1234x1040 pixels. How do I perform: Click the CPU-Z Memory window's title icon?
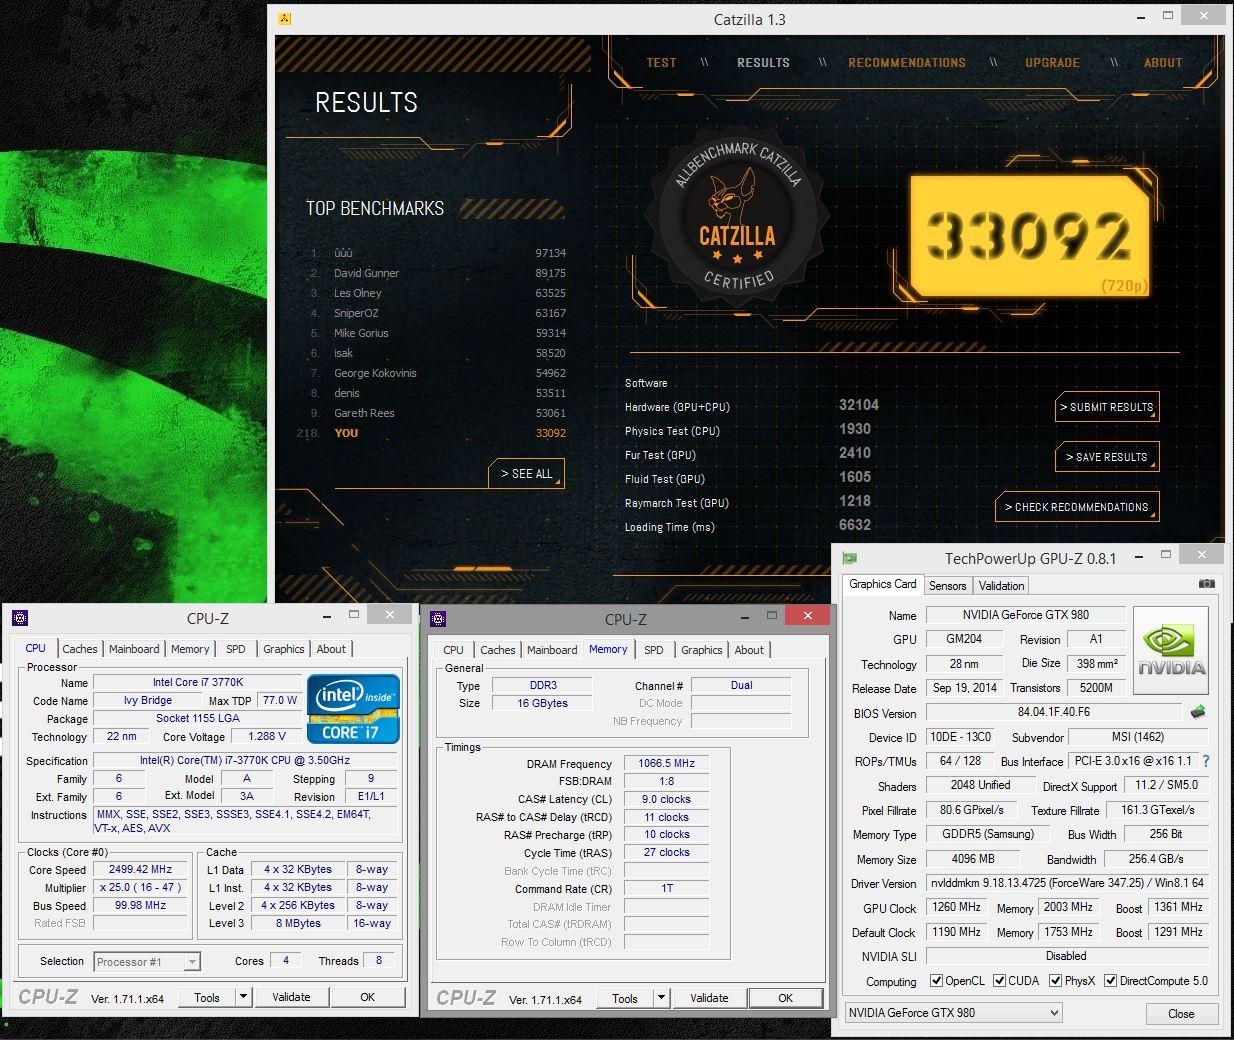(x=438, y=619)
